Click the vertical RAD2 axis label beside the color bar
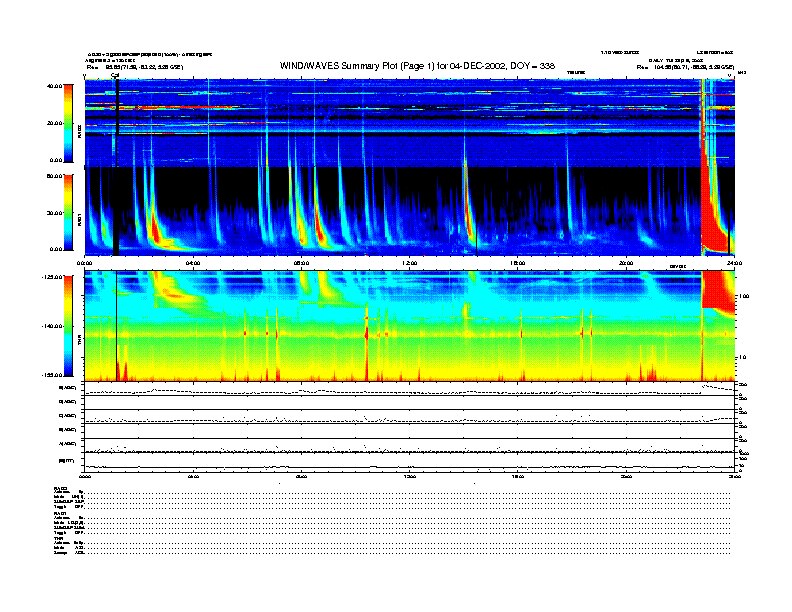 coord(79,131)
